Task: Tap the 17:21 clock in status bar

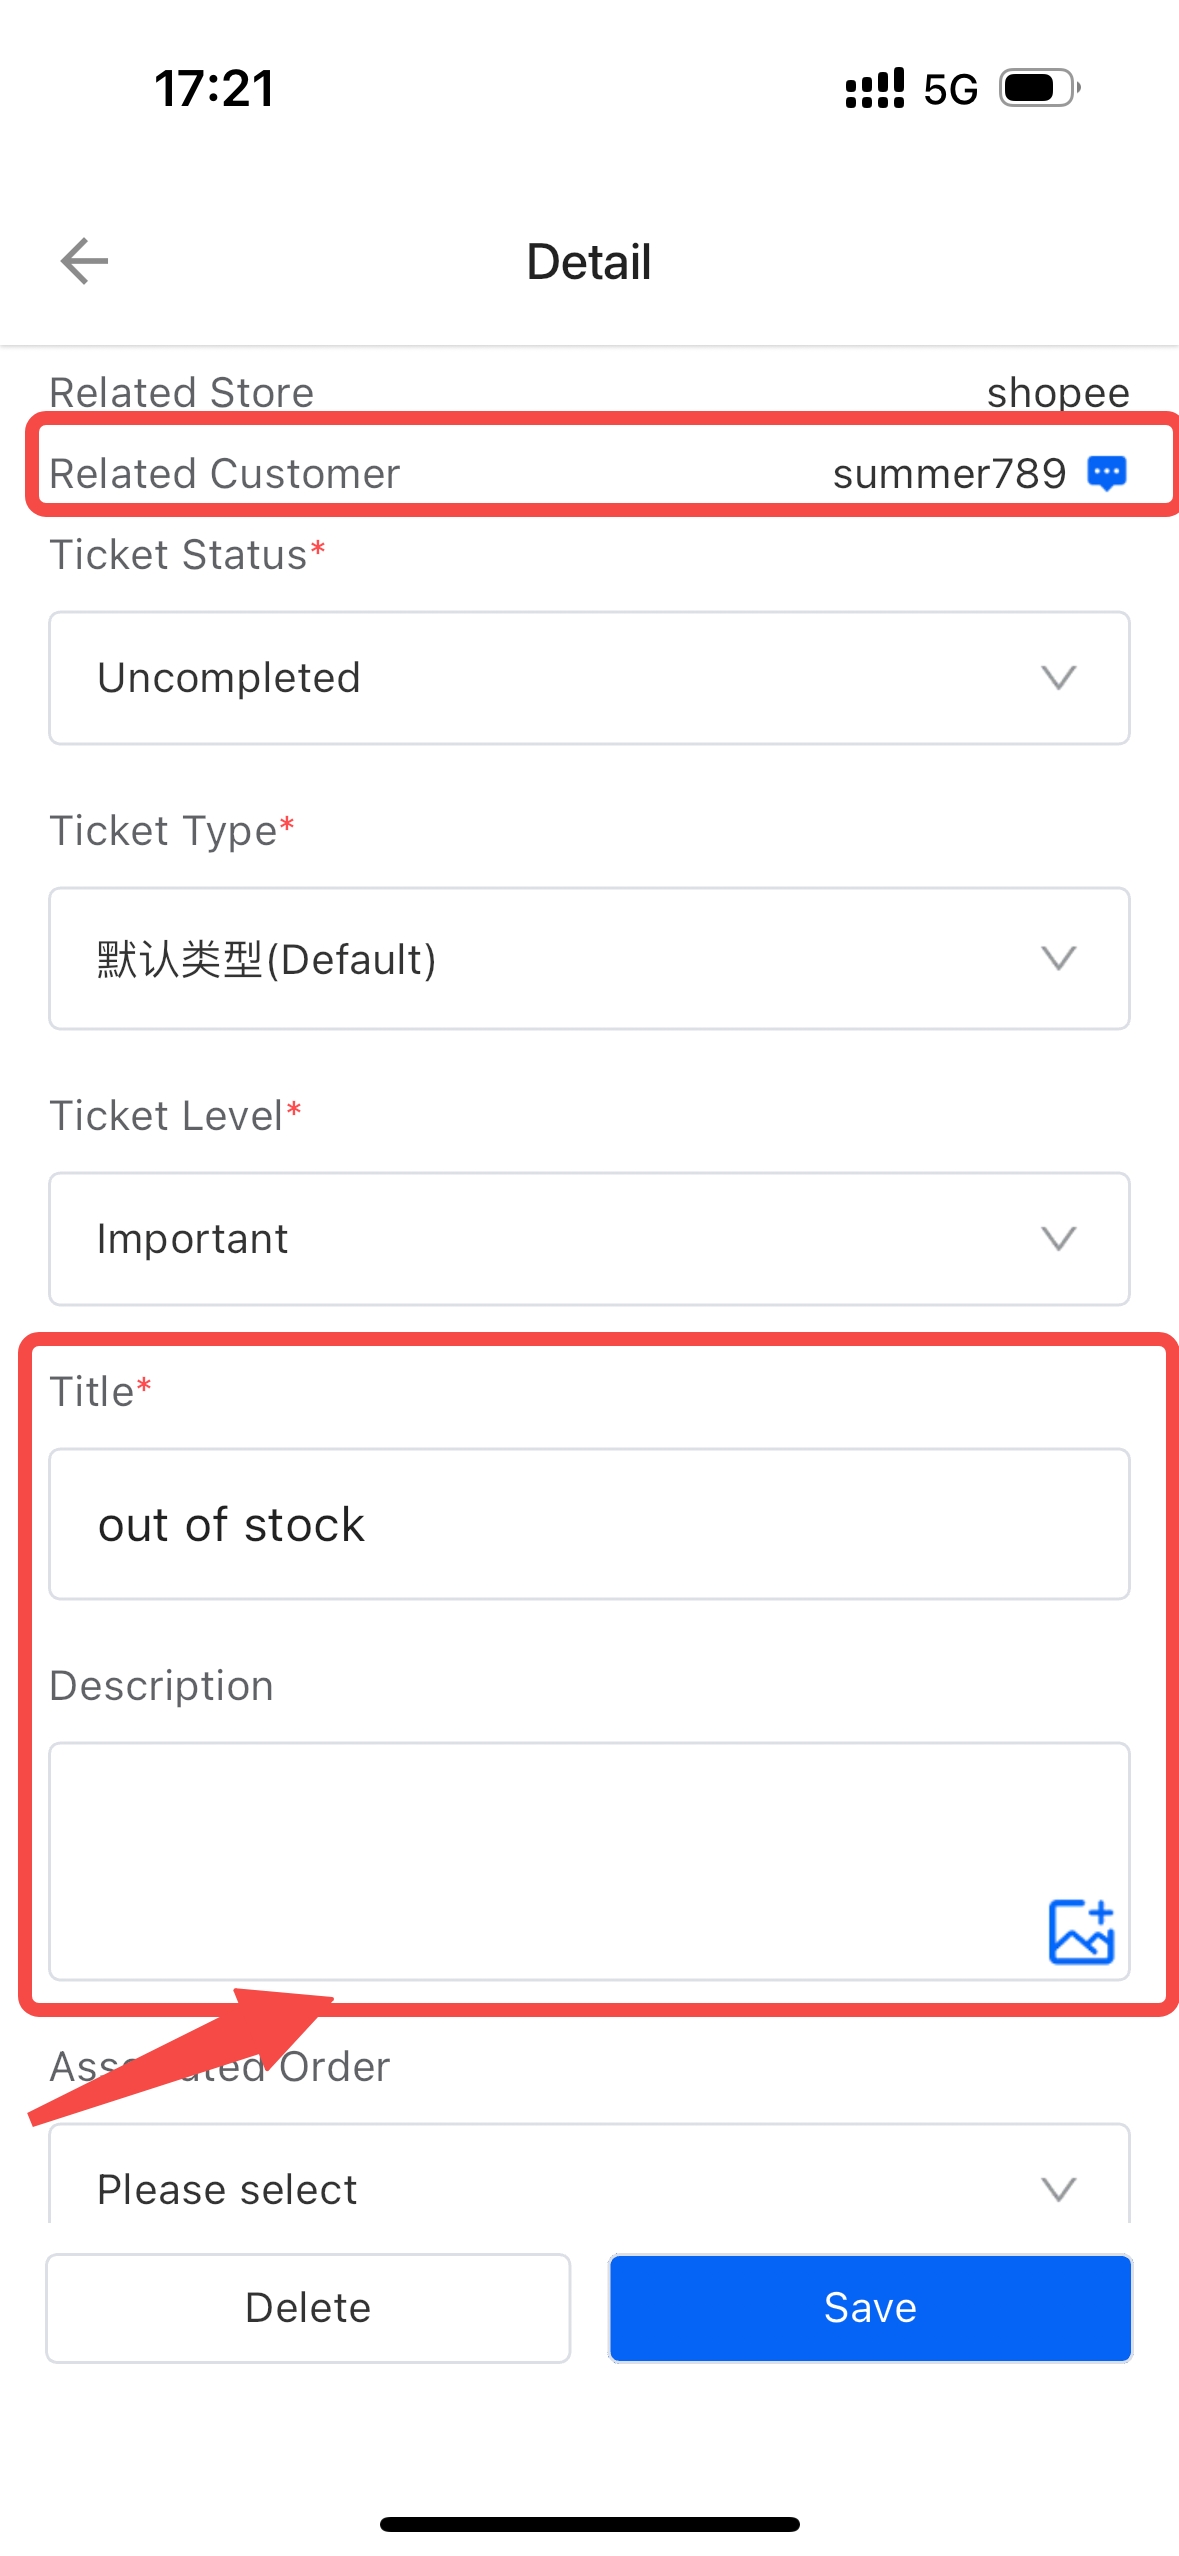Action: 214,88
